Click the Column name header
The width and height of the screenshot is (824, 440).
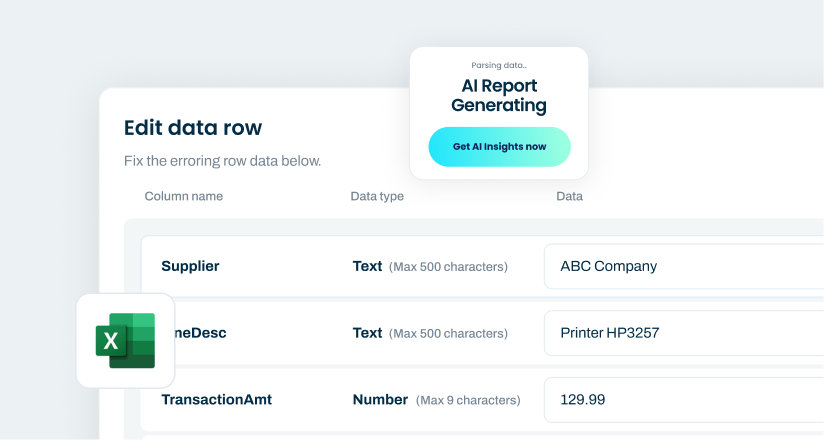[x=184, y=196]
